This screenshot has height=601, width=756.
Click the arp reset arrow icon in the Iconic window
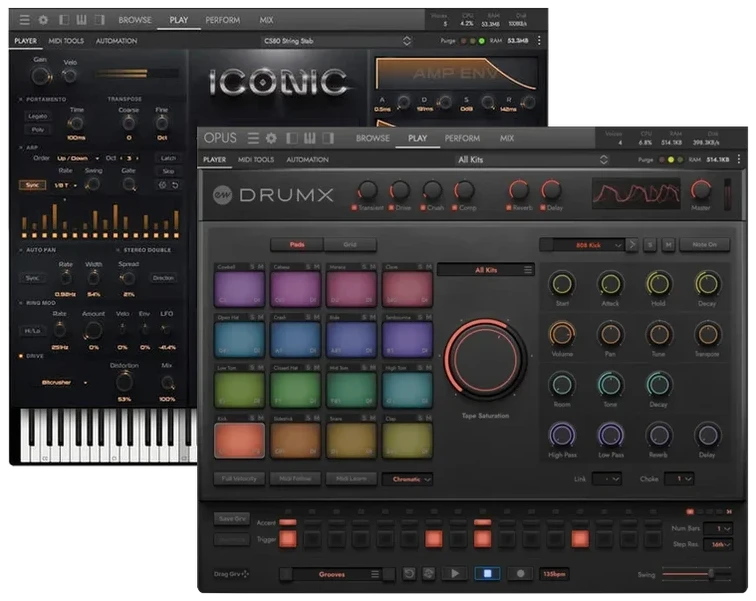pyautogui.click(x=175, y=185)
